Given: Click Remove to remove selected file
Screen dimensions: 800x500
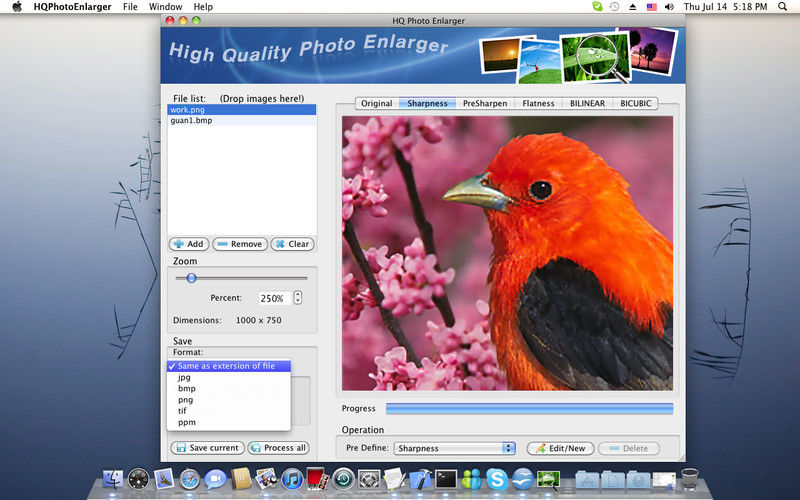Looking at the screenshot, I should [x=240, y=244].
